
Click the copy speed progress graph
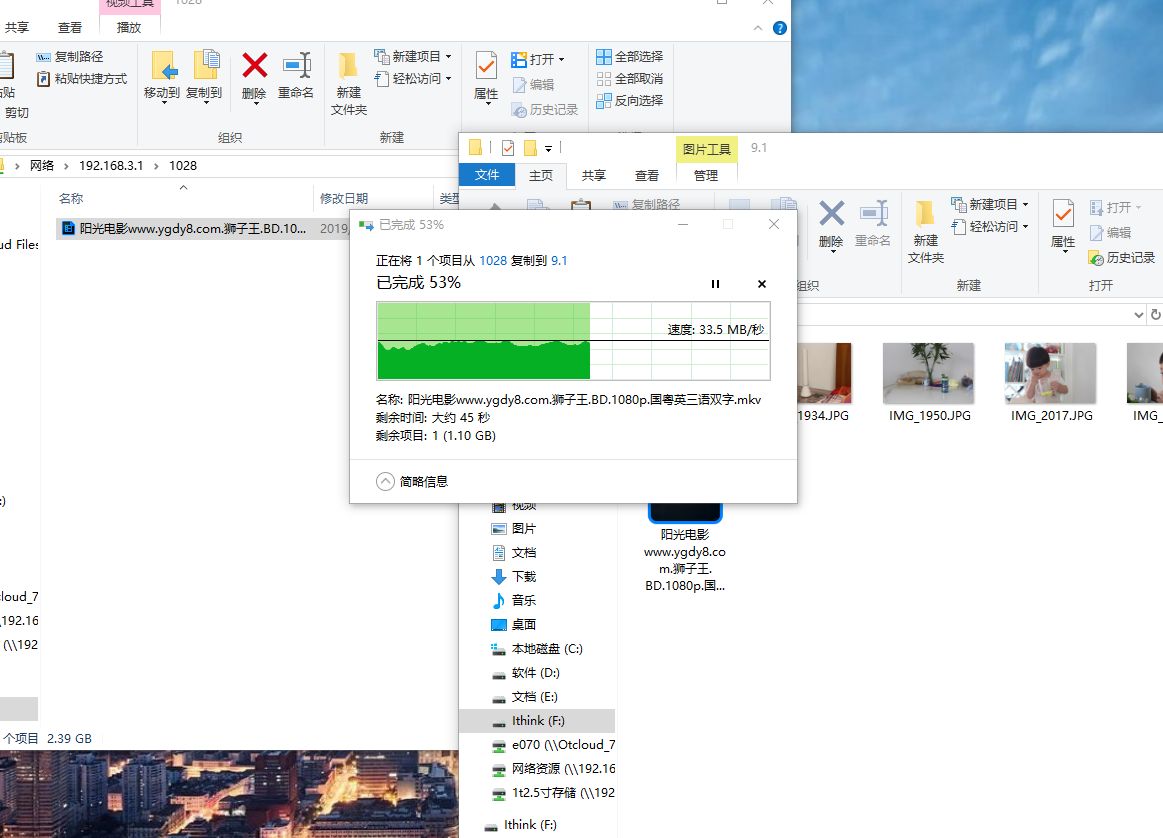[573, 341]
